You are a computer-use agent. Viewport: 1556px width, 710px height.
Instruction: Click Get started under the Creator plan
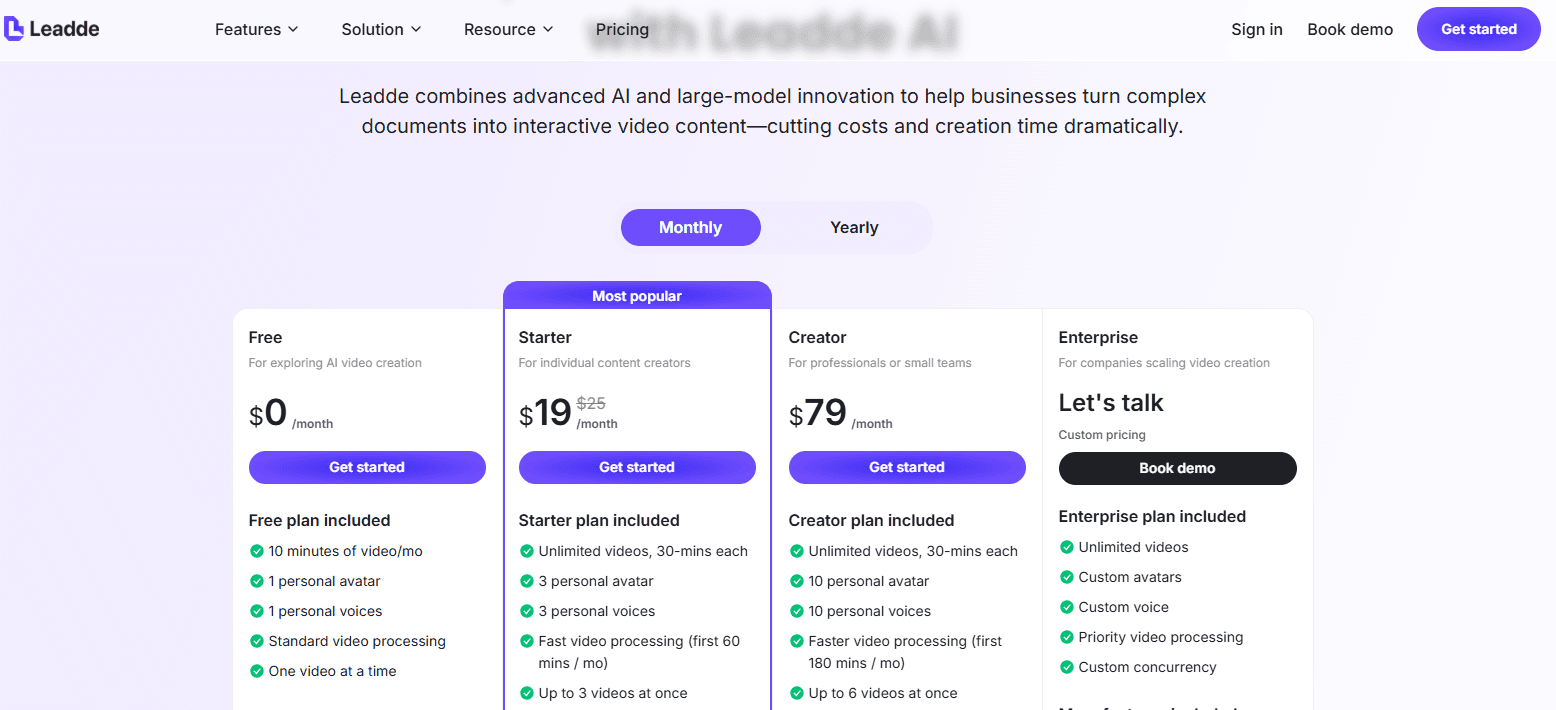907,467
